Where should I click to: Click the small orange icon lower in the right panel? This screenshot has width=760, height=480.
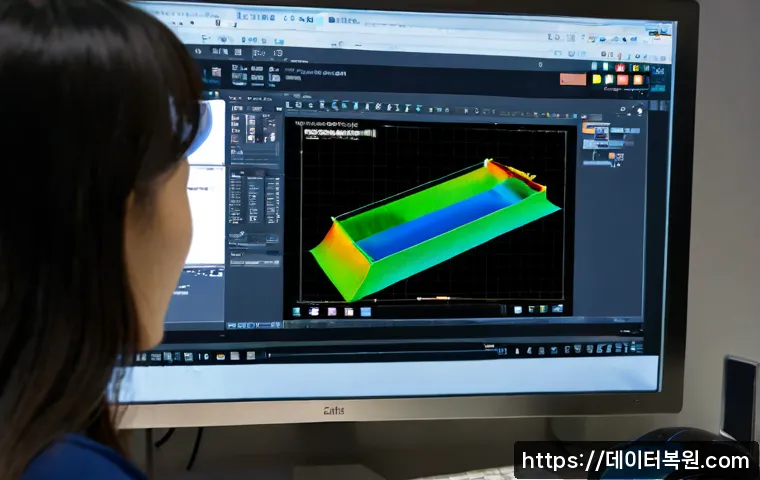click(612, 156)
